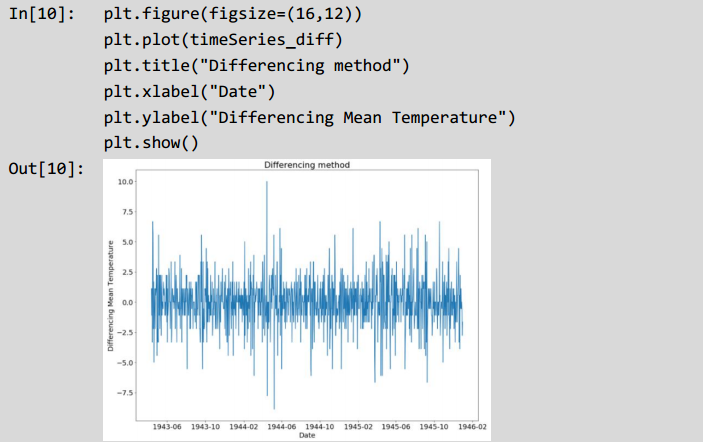The image size is (703, 442).
Task: Click y-axis tick label −7.5
Action: click(125, 393)
